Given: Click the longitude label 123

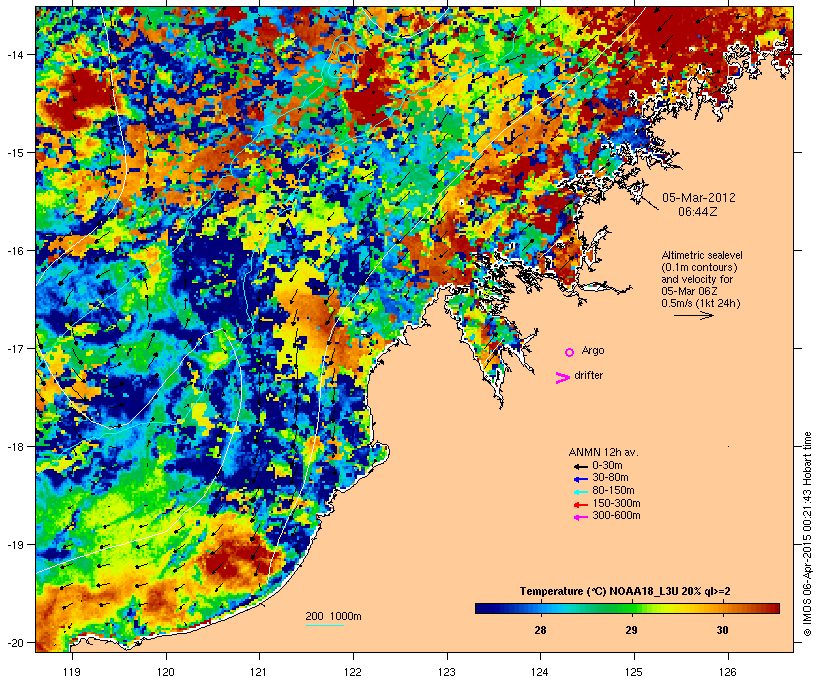Looking at the screenshot, I should point(447,672).
